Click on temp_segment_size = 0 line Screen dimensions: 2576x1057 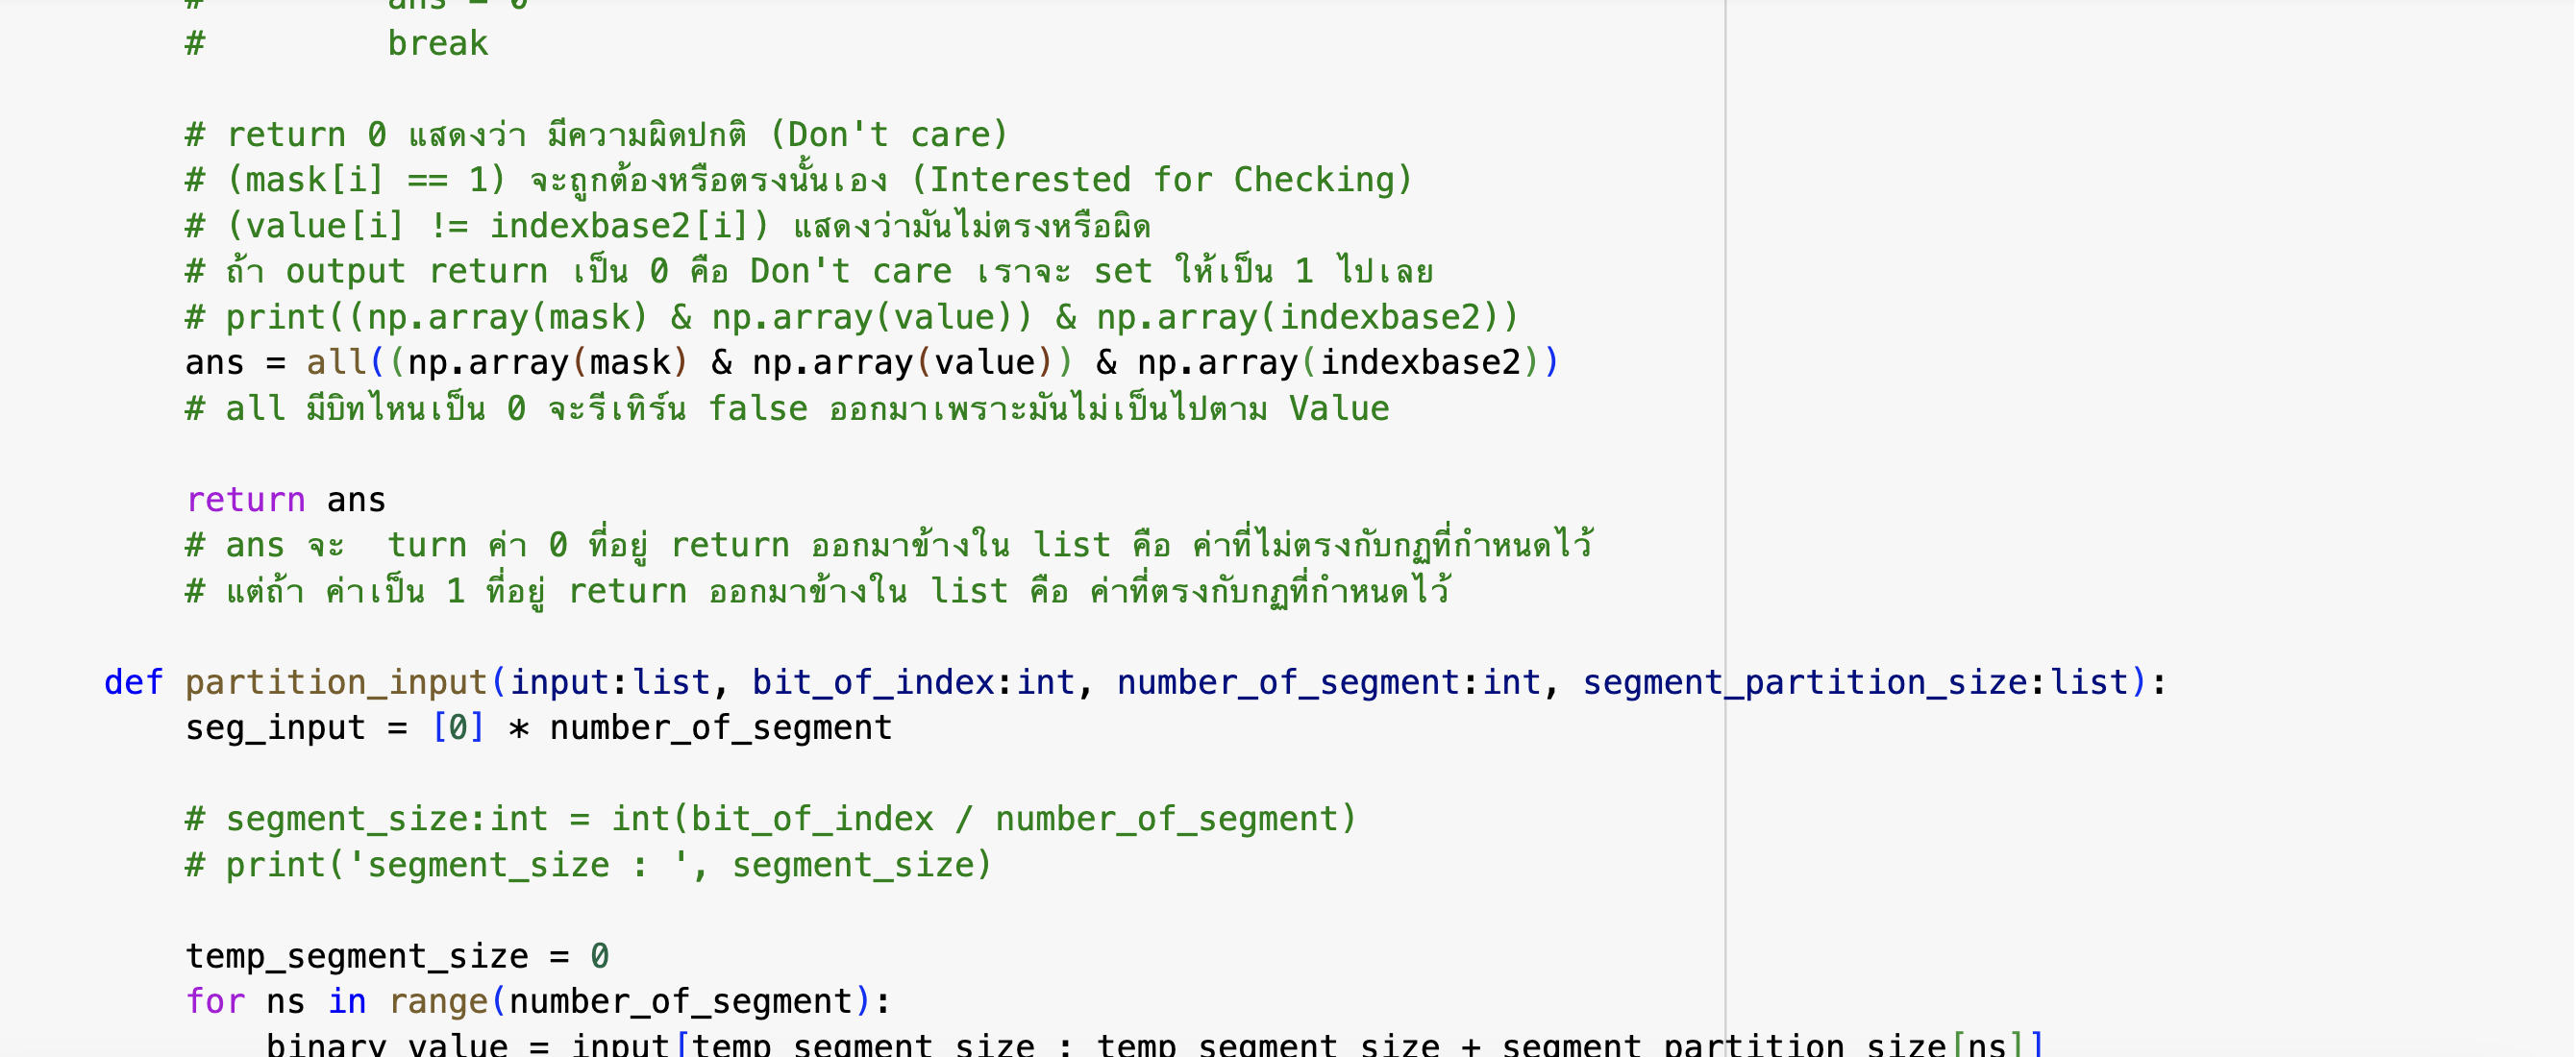coord(396,956)
